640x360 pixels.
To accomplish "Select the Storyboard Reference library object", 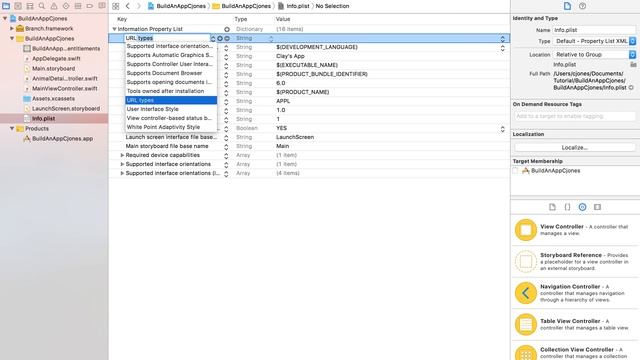I will pyautogui.click(x=575, y=261).
